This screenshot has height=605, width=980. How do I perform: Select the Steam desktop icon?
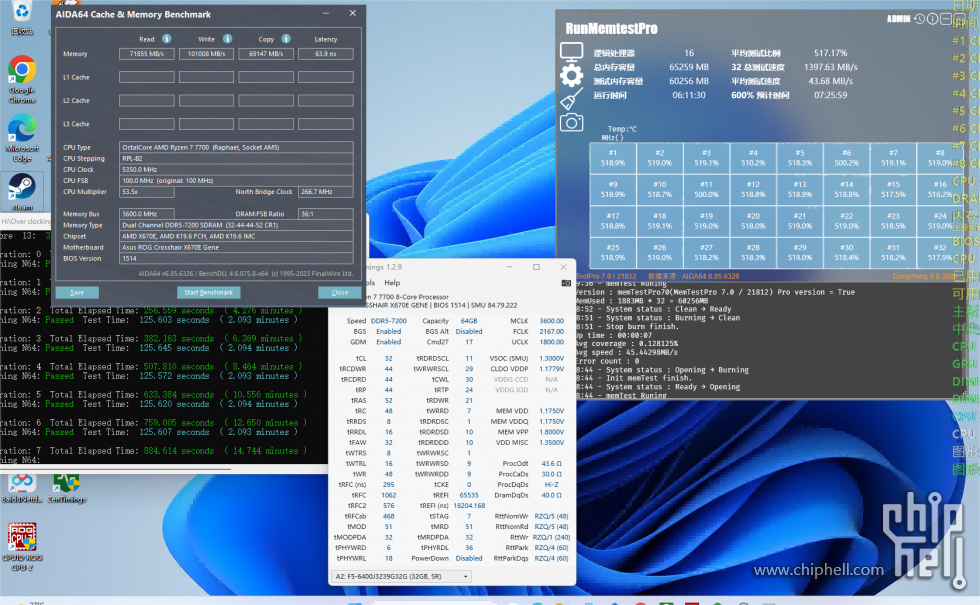22,191
